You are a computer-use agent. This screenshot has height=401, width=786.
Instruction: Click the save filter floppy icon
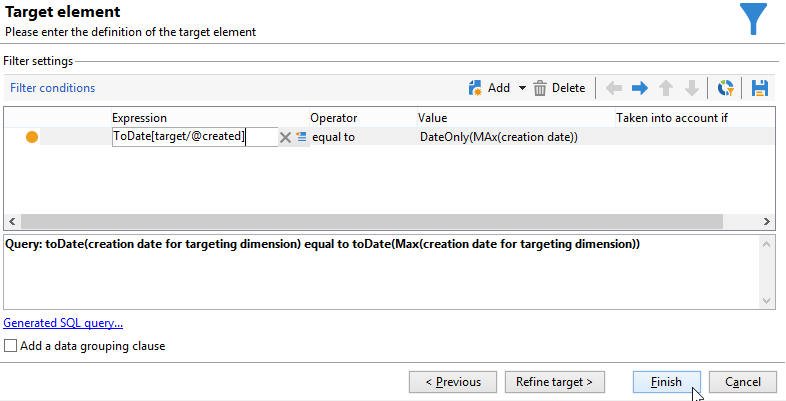(759, 88)
